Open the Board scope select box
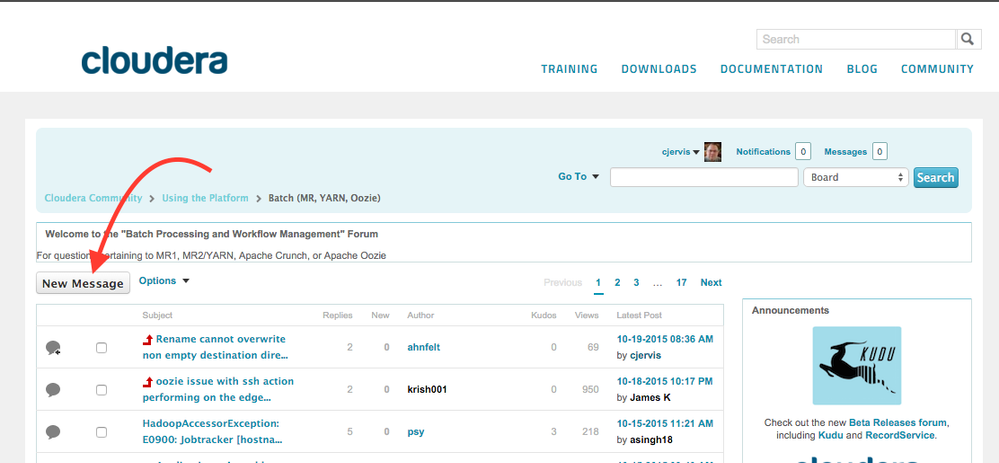Image resolution: width=999 pixels, height=463 pixels. (856, 177)
